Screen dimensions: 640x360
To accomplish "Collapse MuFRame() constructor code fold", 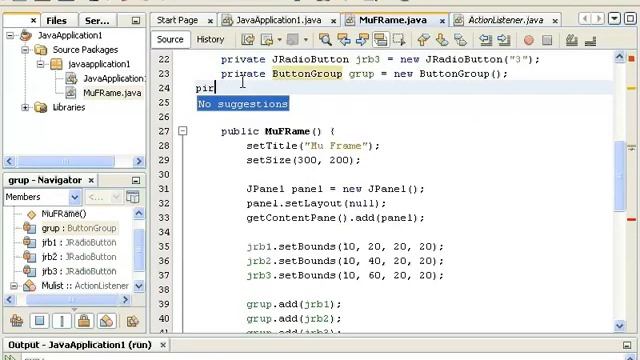I will [183, 131].
